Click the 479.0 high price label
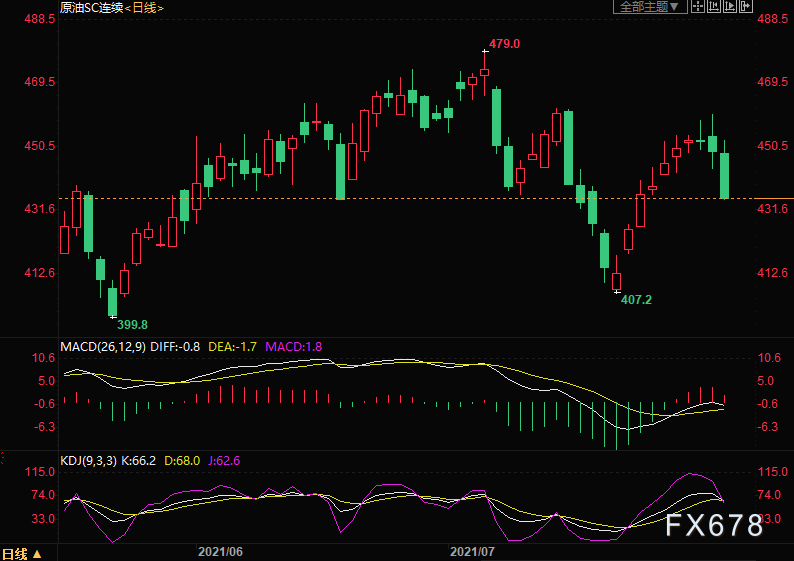The height and width of the screenshot is (561, 794). (504, 44)
